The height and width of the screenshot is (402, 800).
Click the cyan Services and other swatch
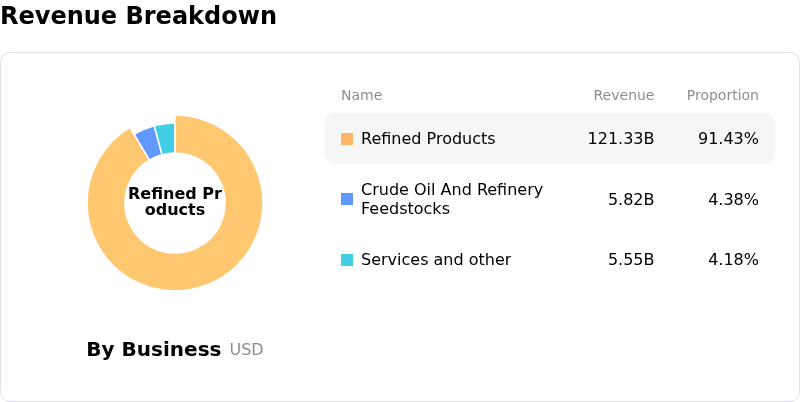(x=347, y=260)
